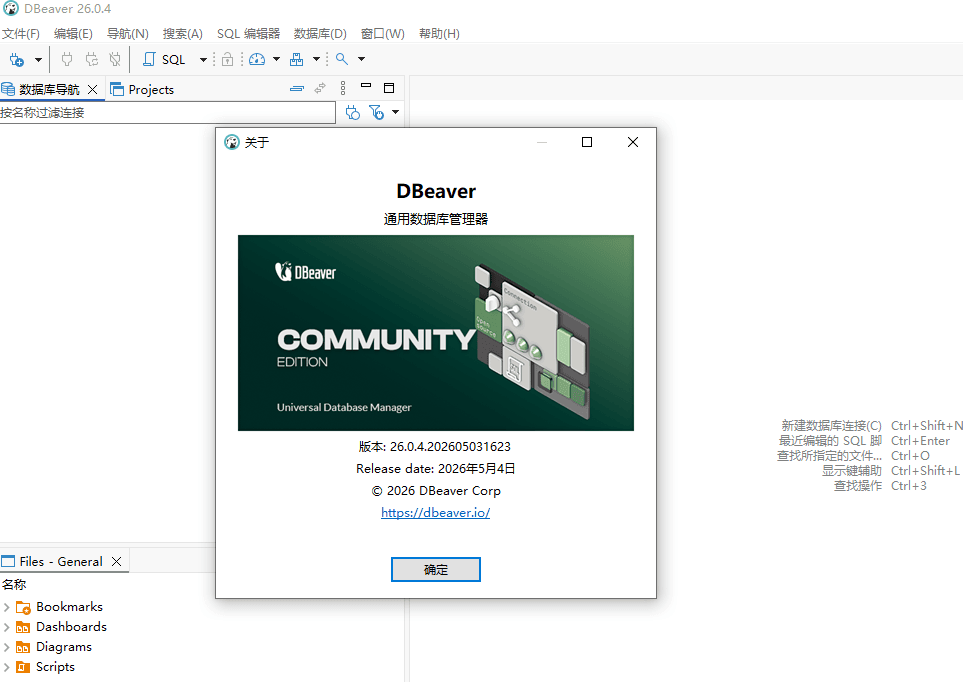The image size is (963, 682).
Task: Open the 窗口(W) menu
Action: (x=383, y=34)
